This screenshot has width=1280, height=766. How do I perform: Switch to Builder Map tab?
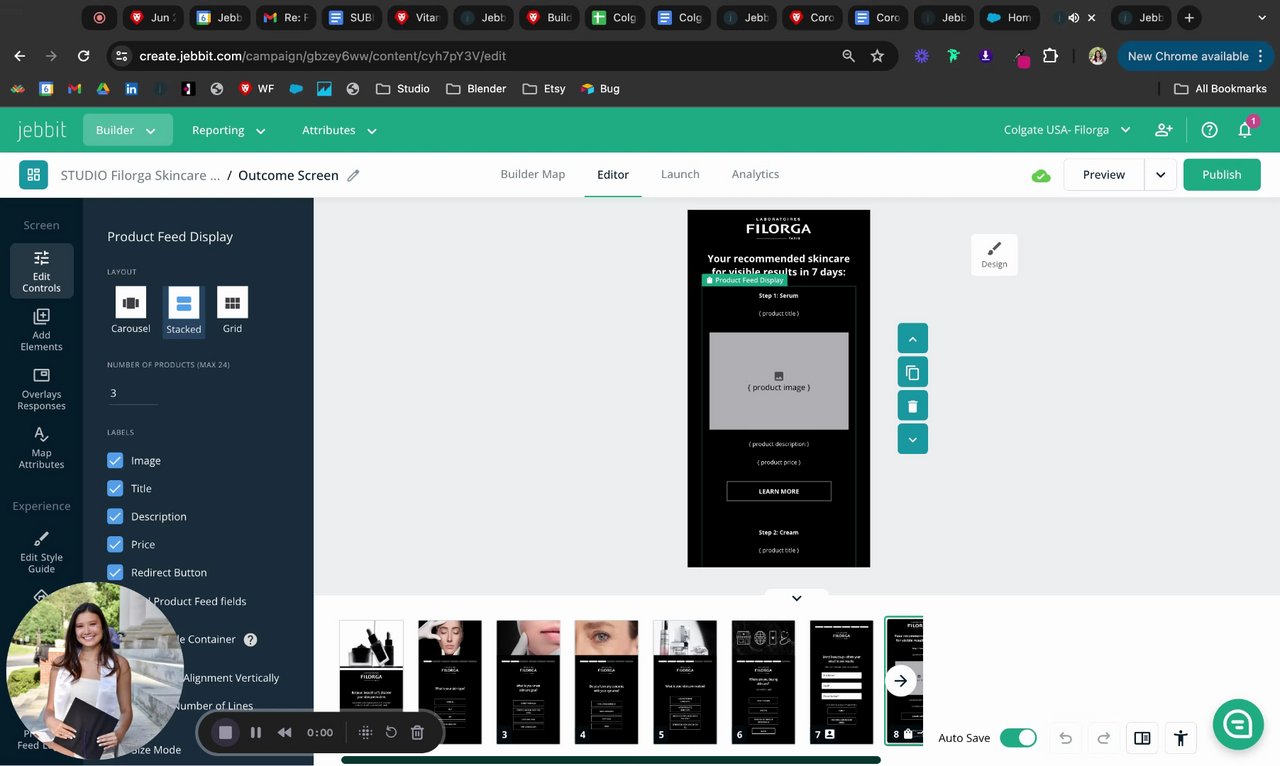coord(533,174)
